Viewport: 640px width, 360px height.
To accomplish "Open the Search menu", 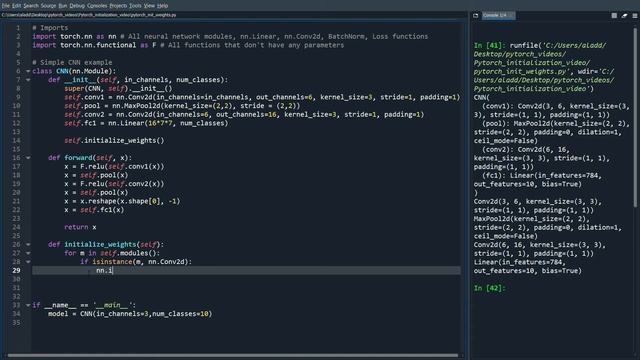I will click(31, 6).
